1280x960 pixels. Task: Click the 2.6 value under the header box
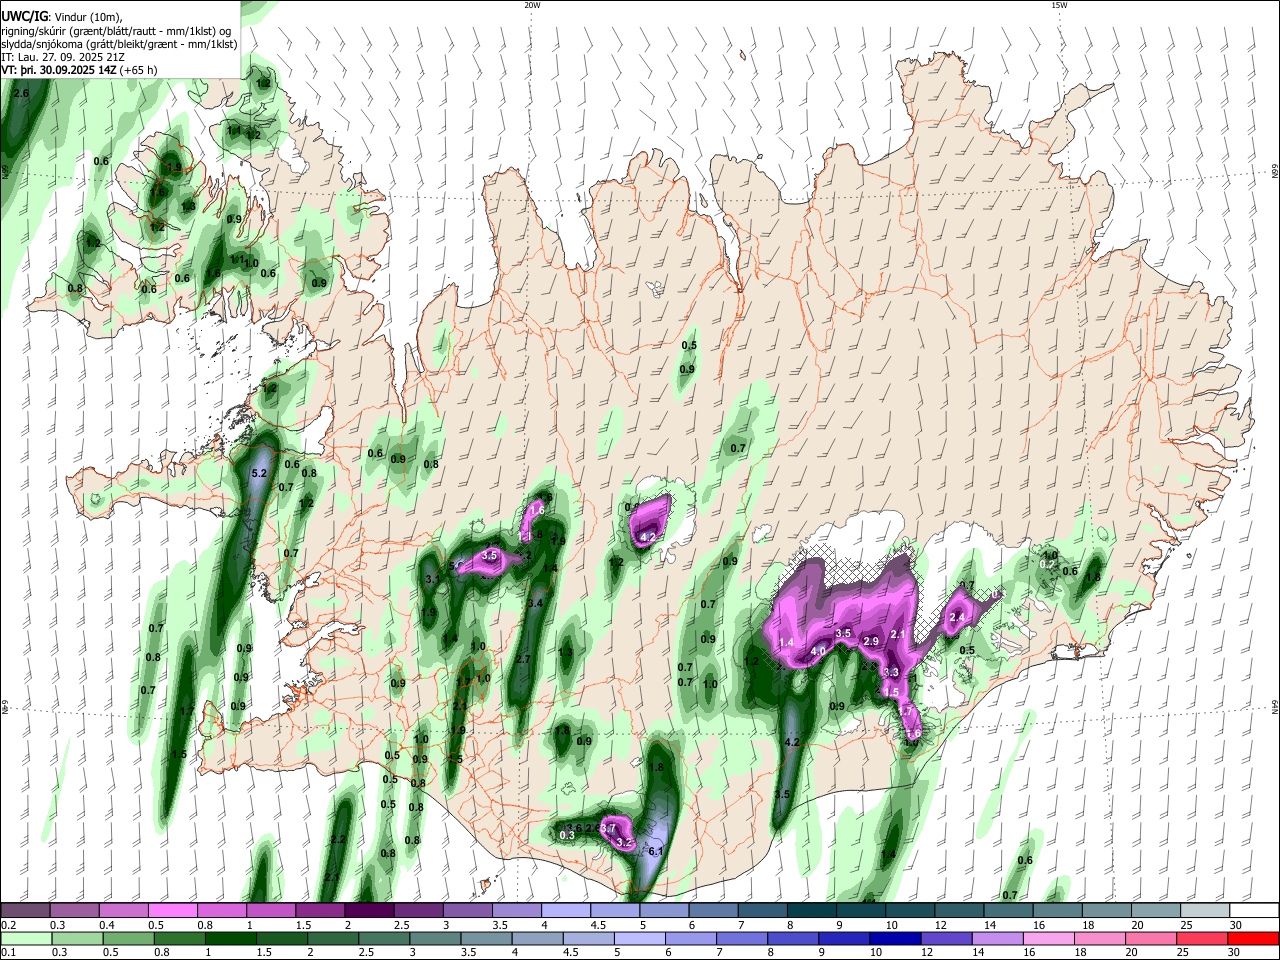pos(21,93)
